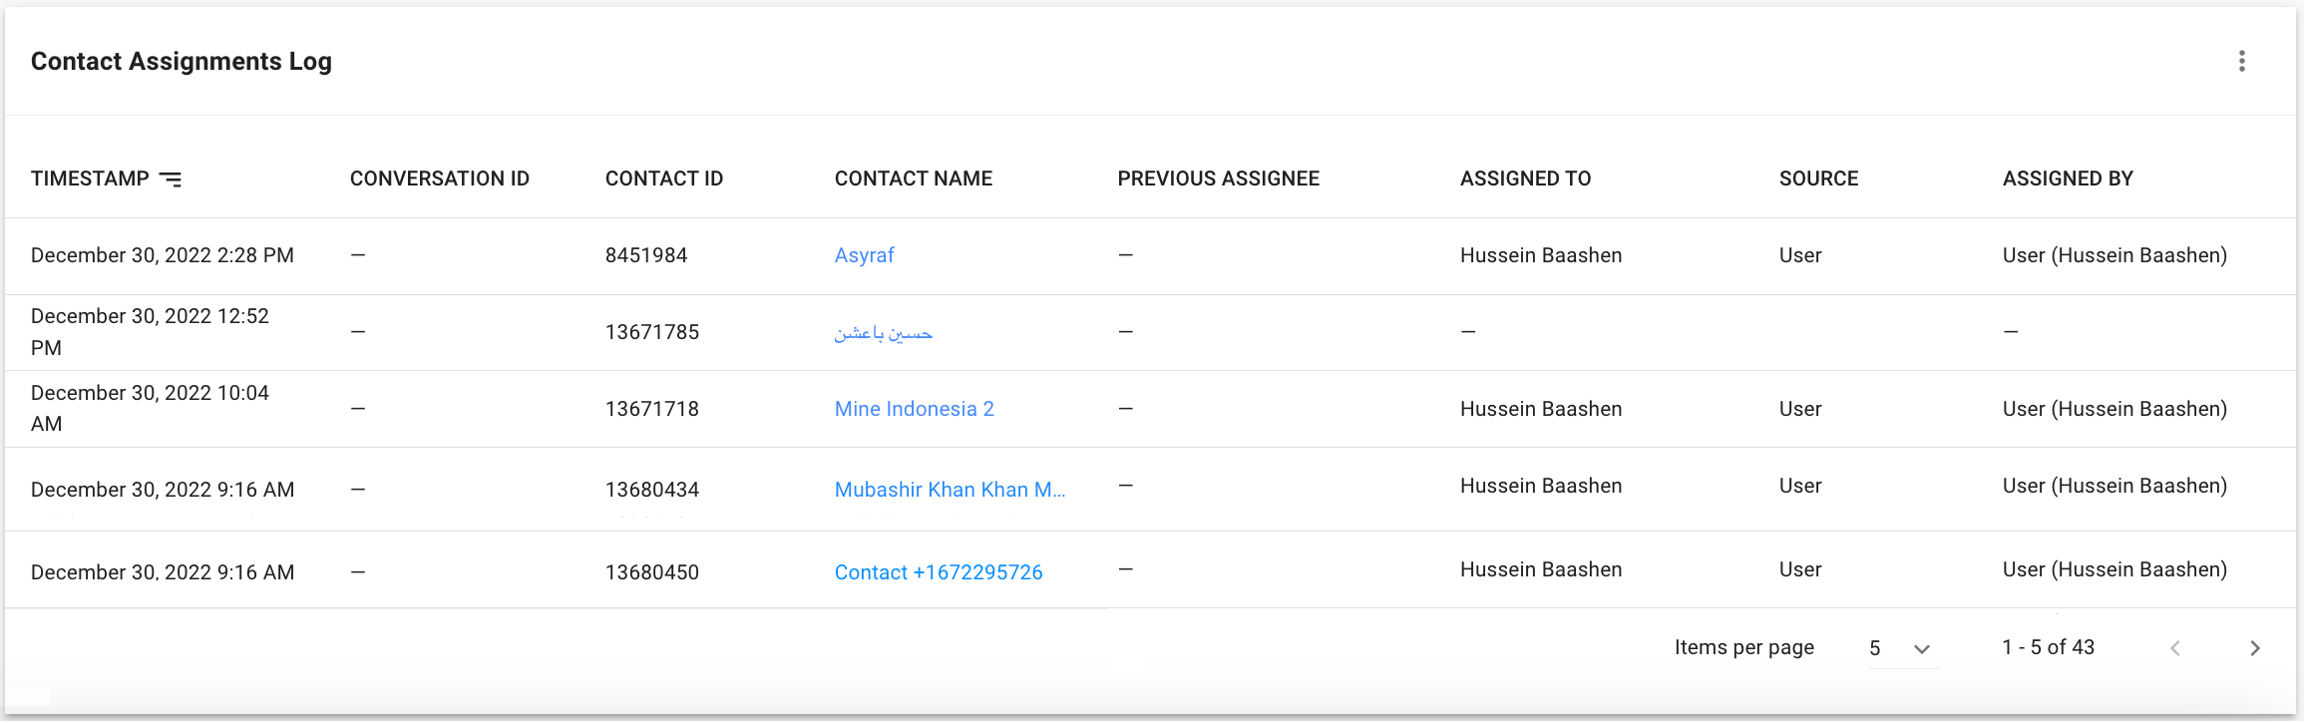Open the Mubashir Khan contact
This screenshot has height=723, width=2304.
pos(949,489)
